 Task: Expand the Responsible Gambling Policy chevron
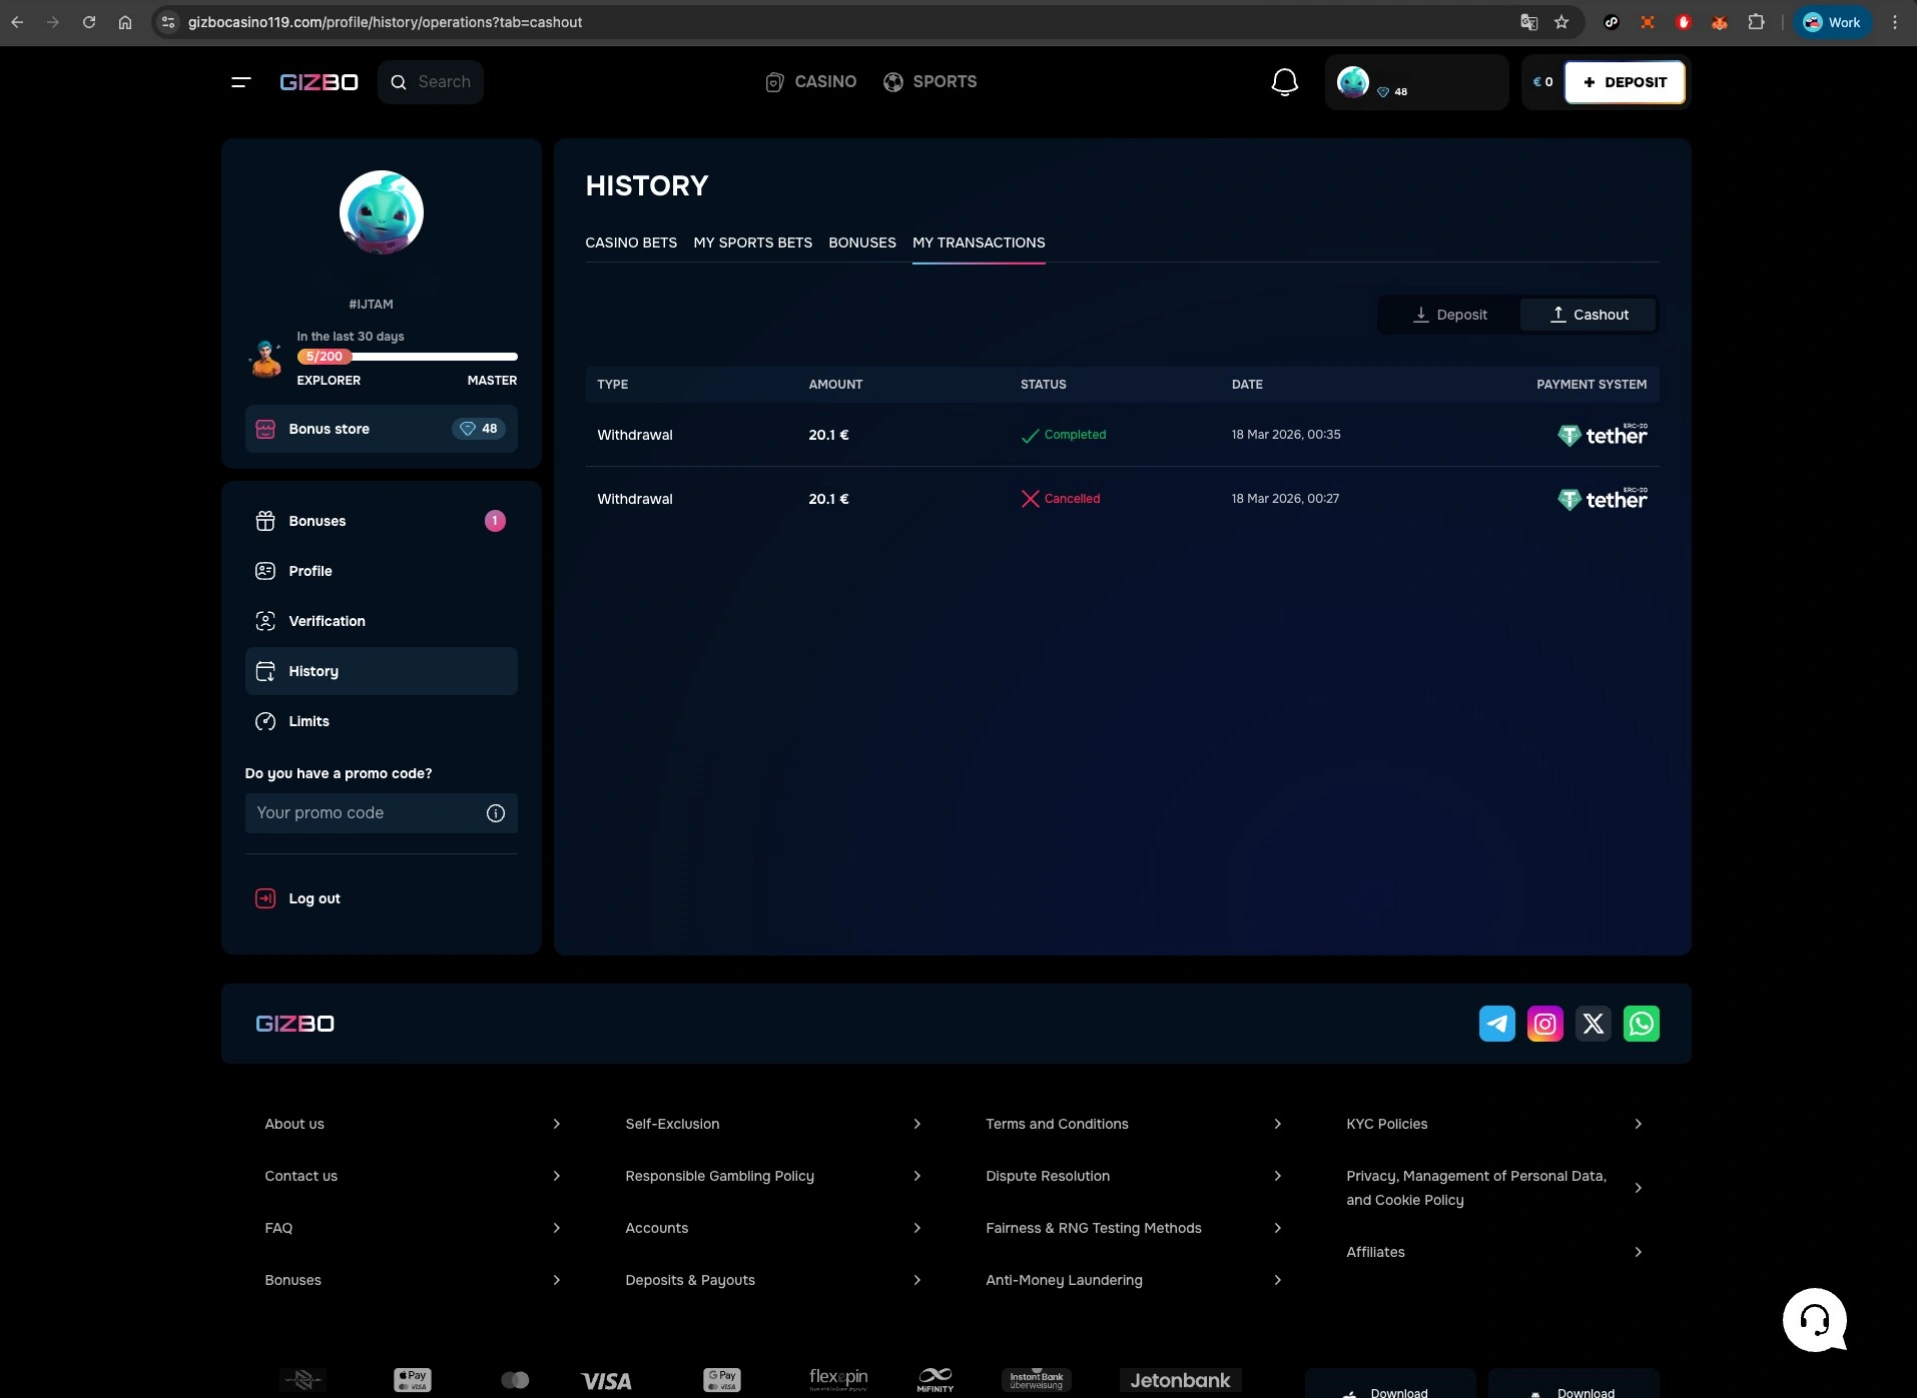pyautogui.click(x=917, y=1175)
